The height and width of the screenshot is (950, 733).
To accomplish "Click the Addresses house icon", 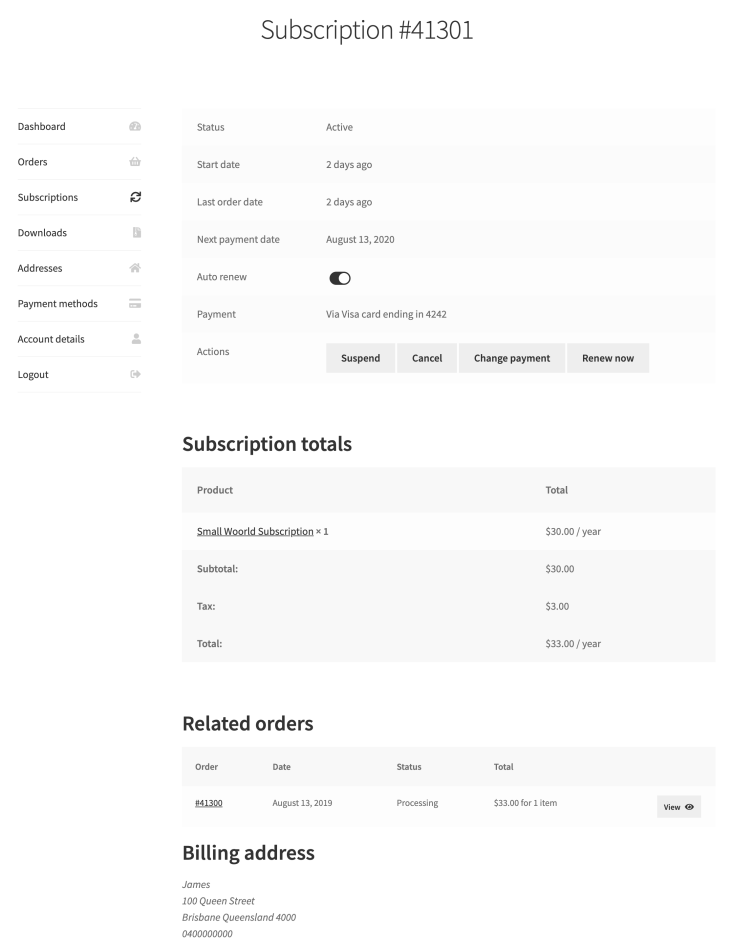I will [x=135, y=268].
